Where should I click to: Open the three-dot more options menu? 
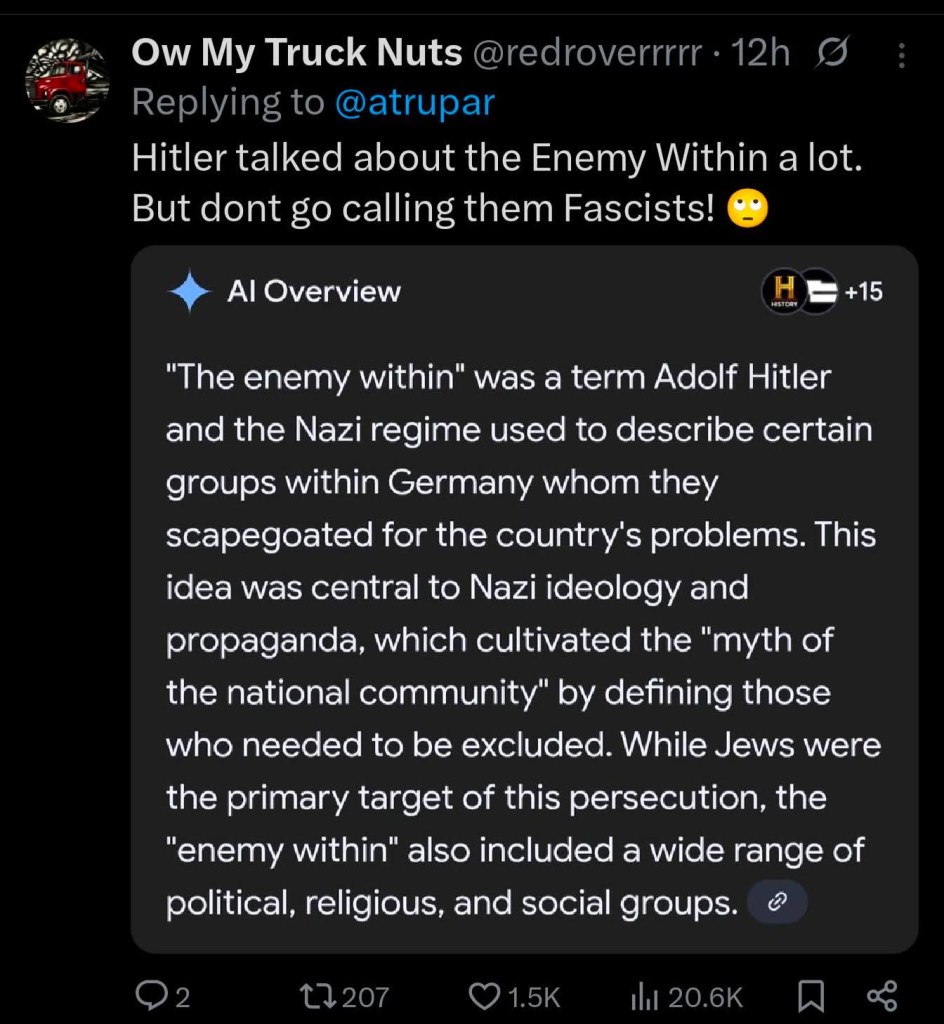(901, 57)
